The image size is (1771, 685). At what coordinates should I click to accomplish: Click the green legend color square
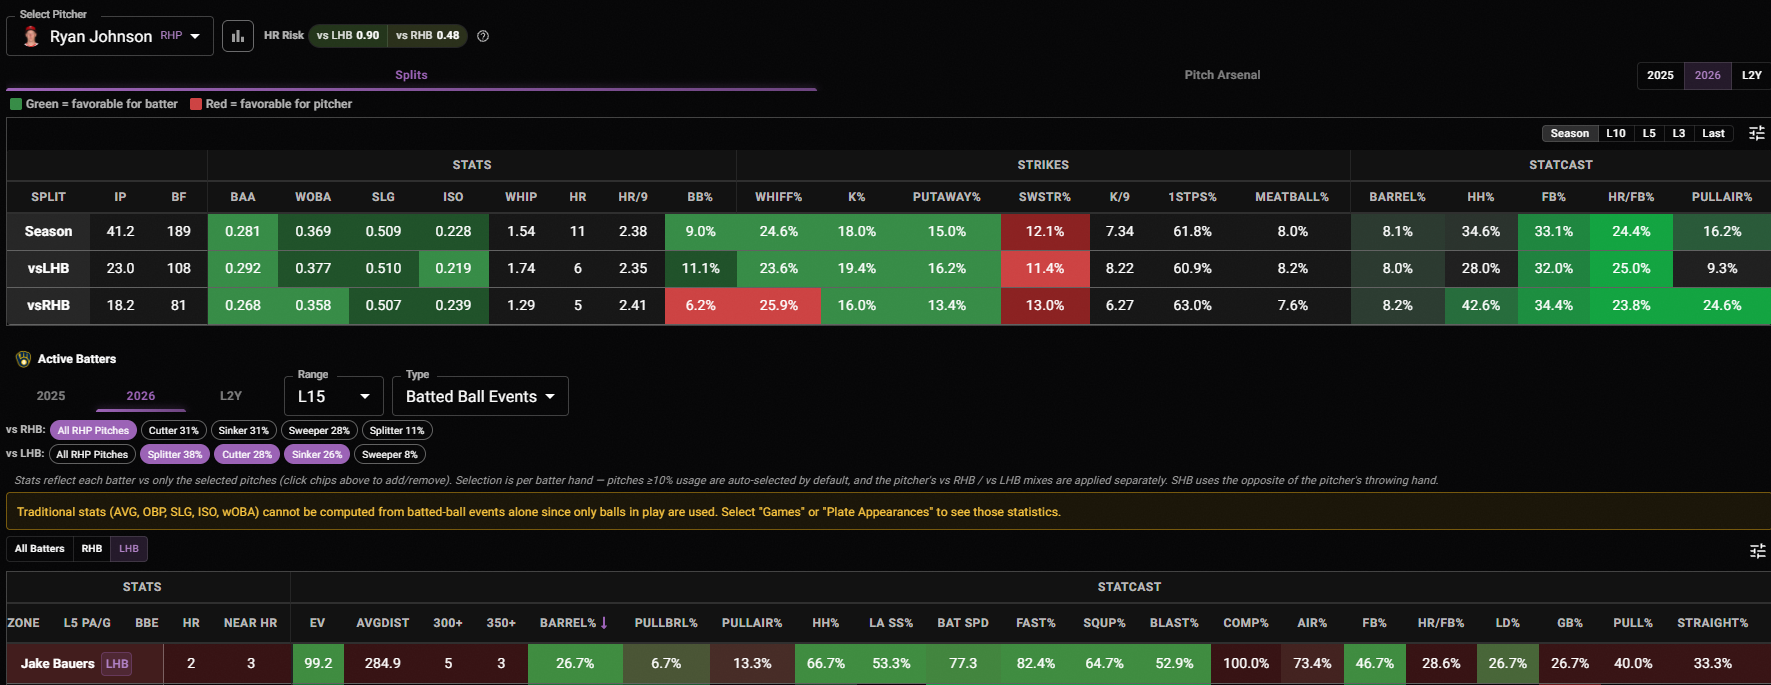coord(16,104)
